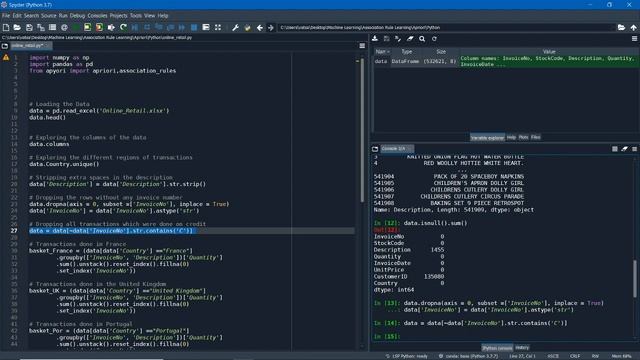Go back to previous cursor position
The width and height of the screenshot is (640, 360).
tap(260, 27)
